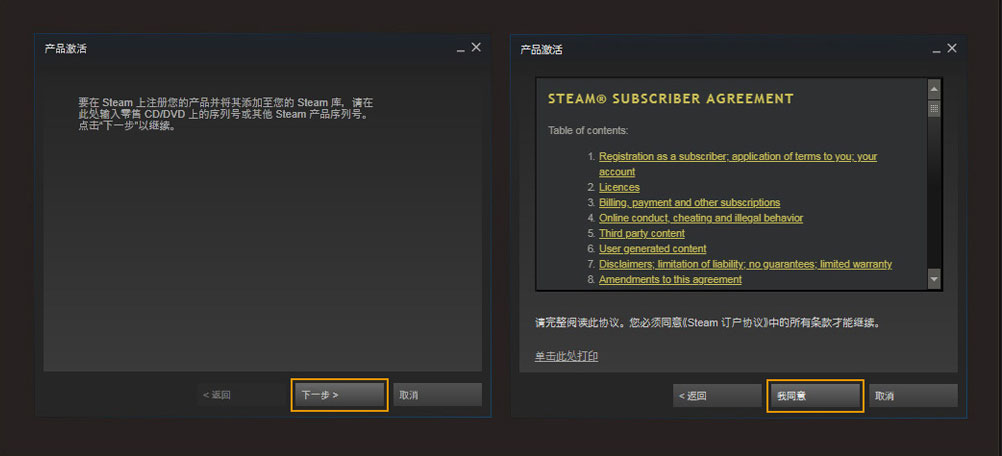This screenshot has height=456, width=1002.
Task: Minimize the left 产品激活 window
Action: click(460, 49)
